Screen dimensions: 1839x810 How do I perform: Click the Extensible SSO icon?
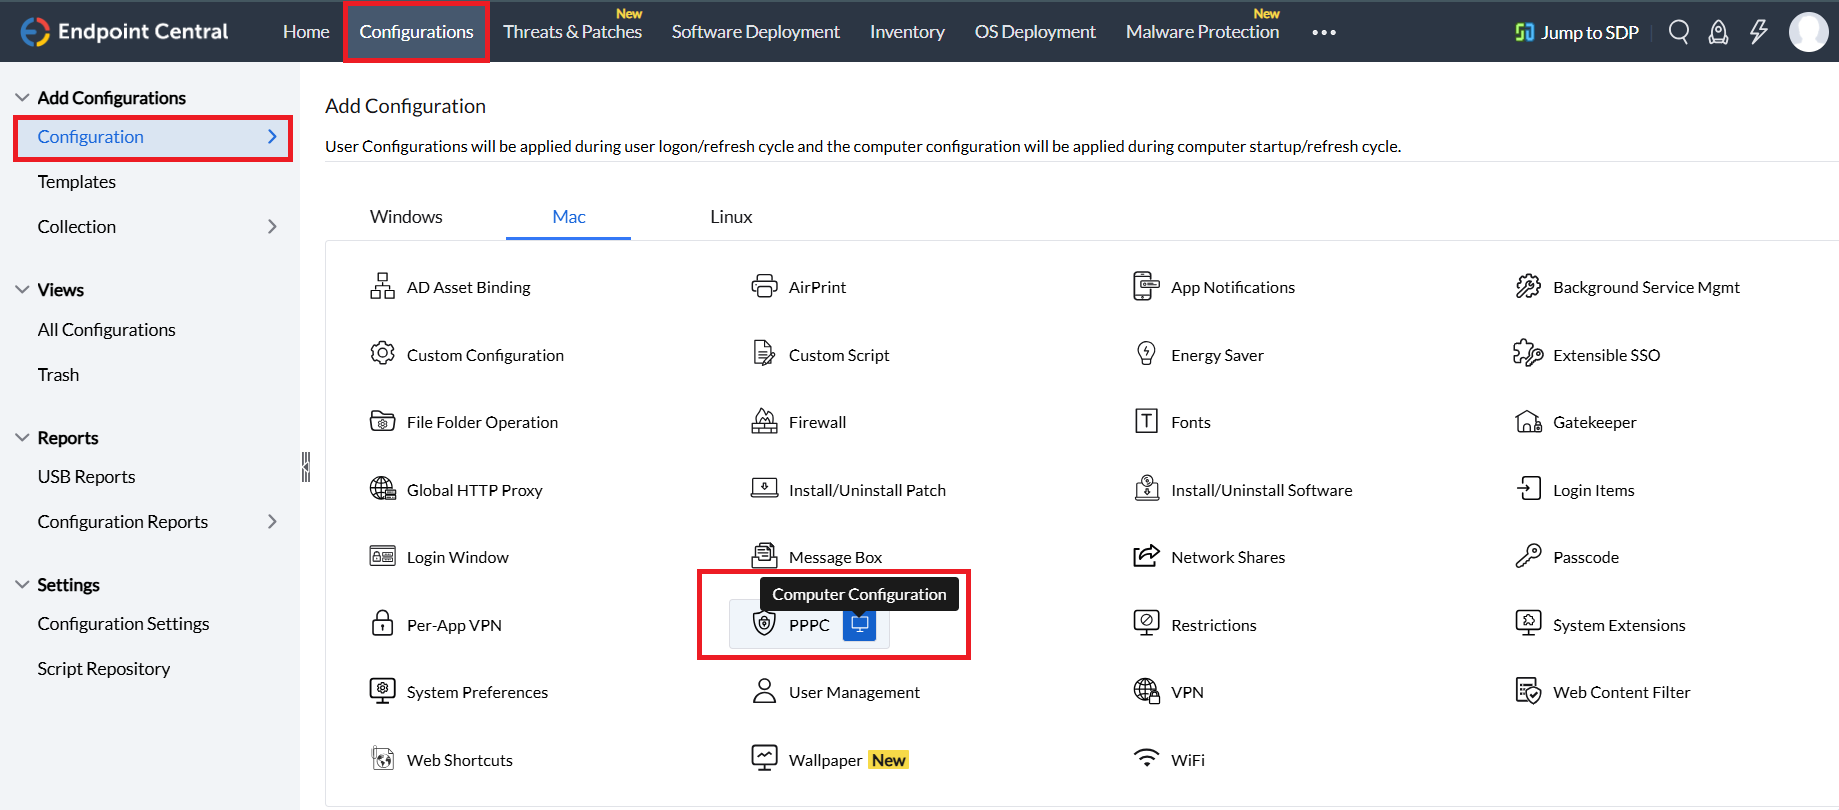click(1528, 354)
